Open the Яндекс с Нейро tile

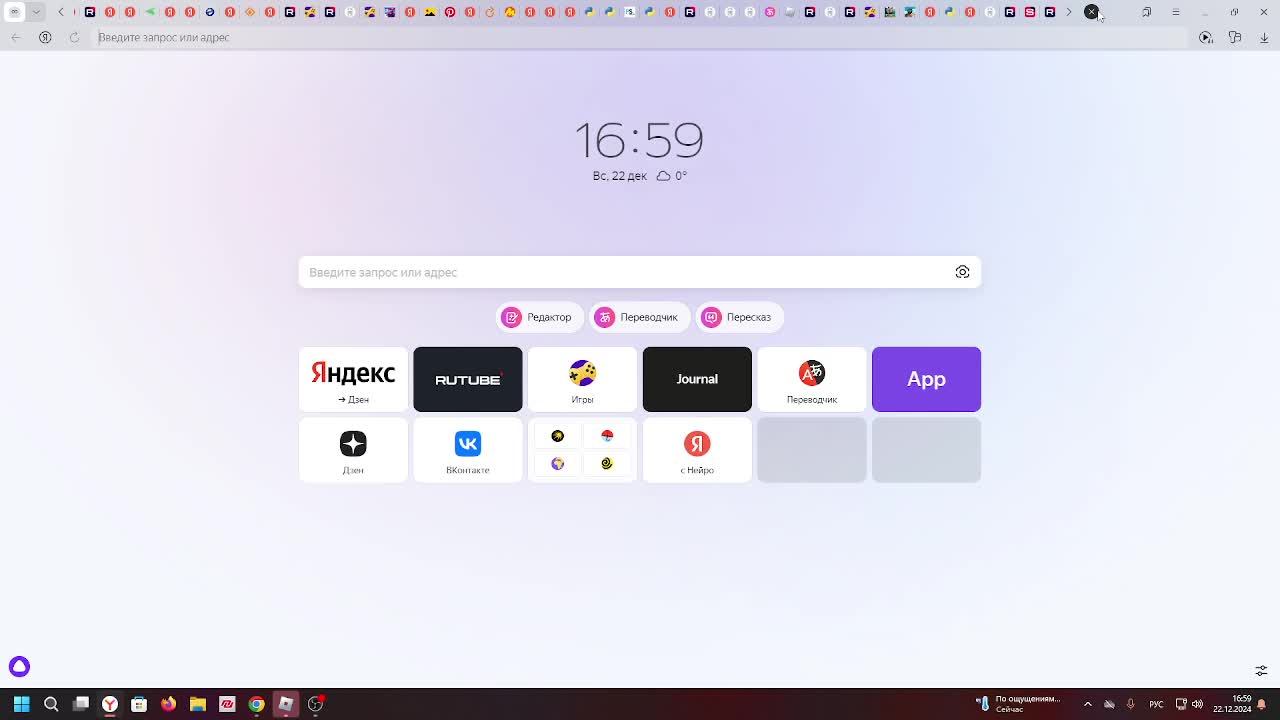tap(697, 450)
